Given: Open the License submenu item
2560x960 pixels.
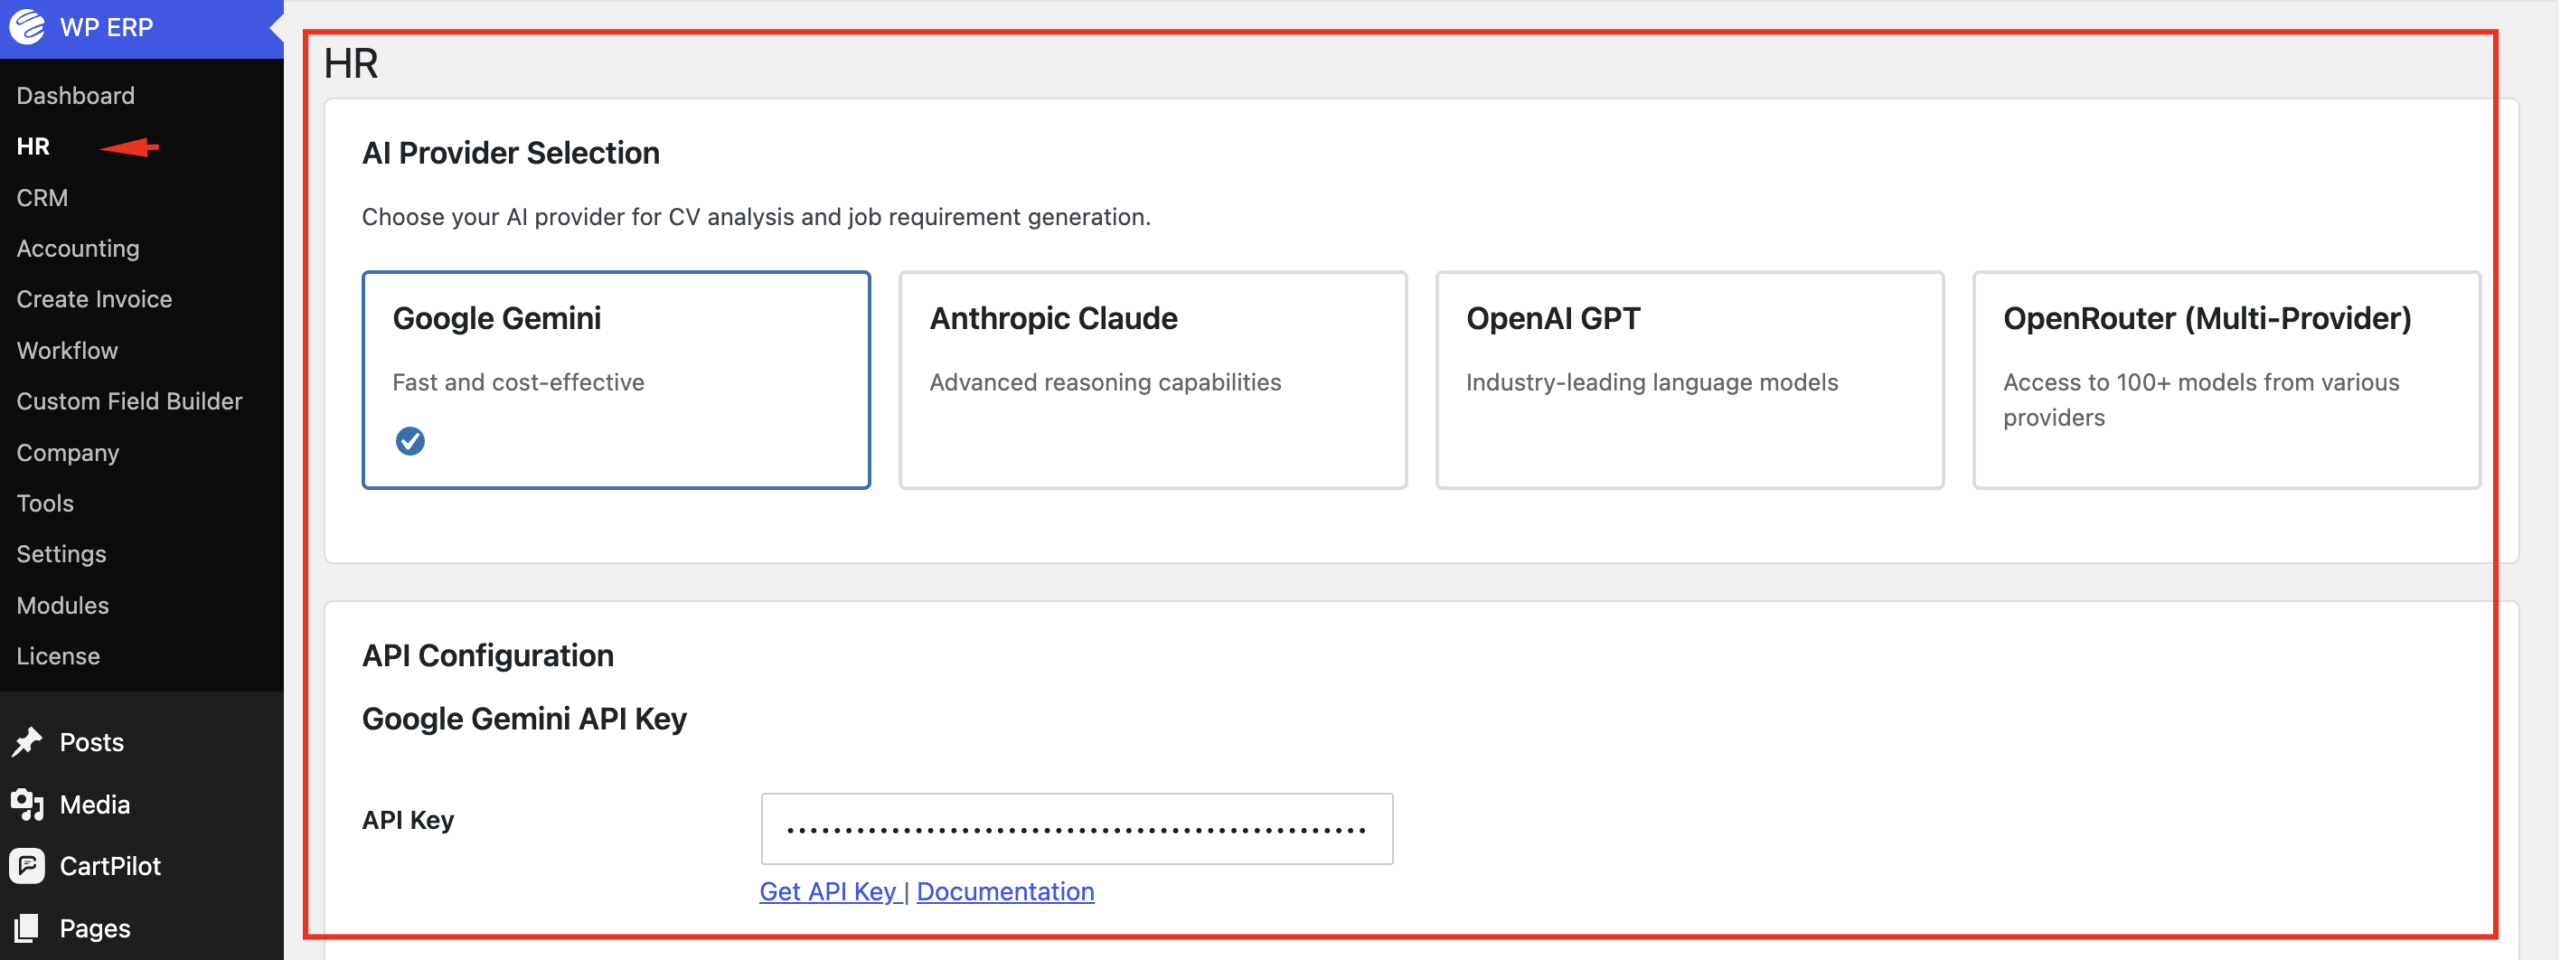Looking at the screenshot, I should (58, 656).
